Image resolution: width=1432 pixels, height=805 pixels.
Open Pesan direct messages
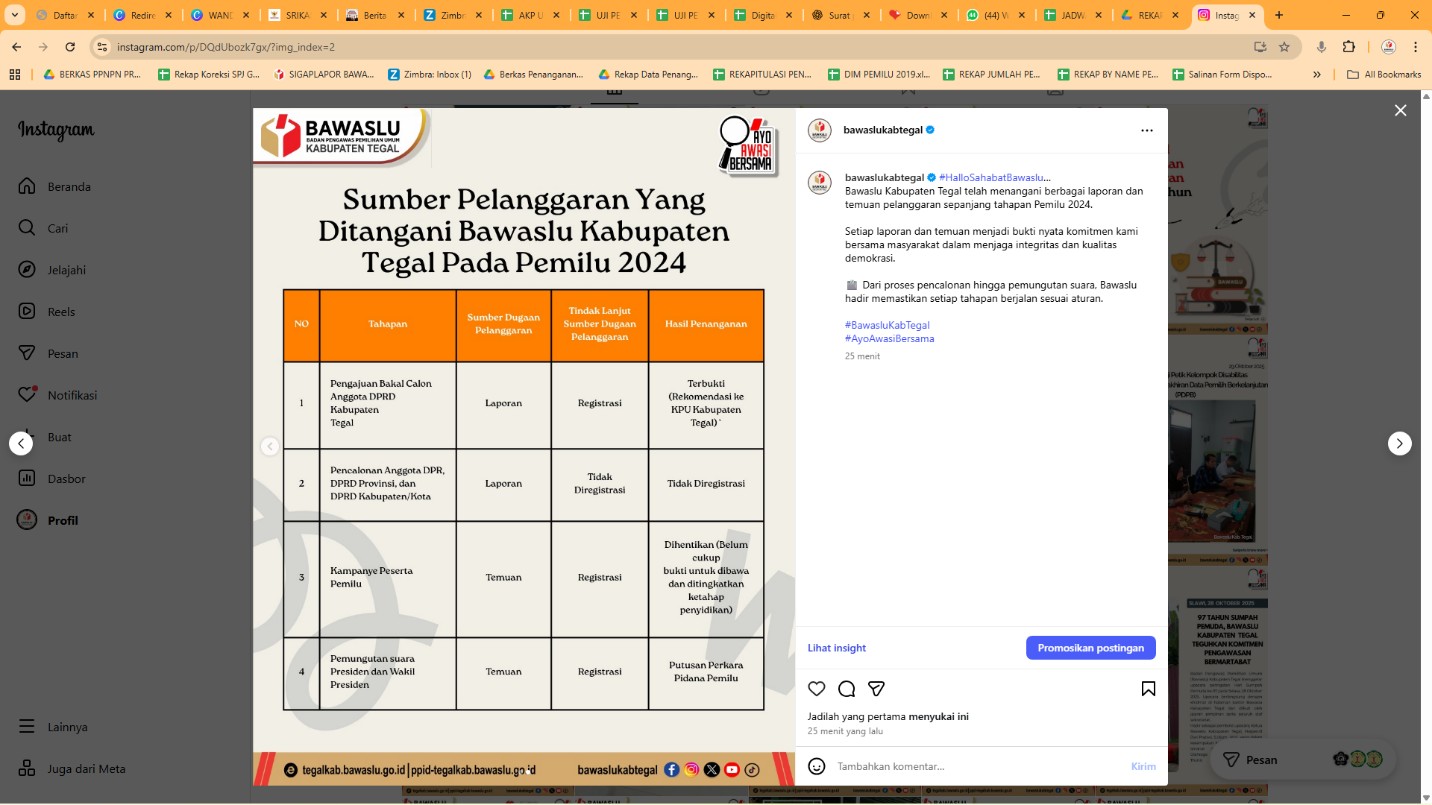click(60, 353)
